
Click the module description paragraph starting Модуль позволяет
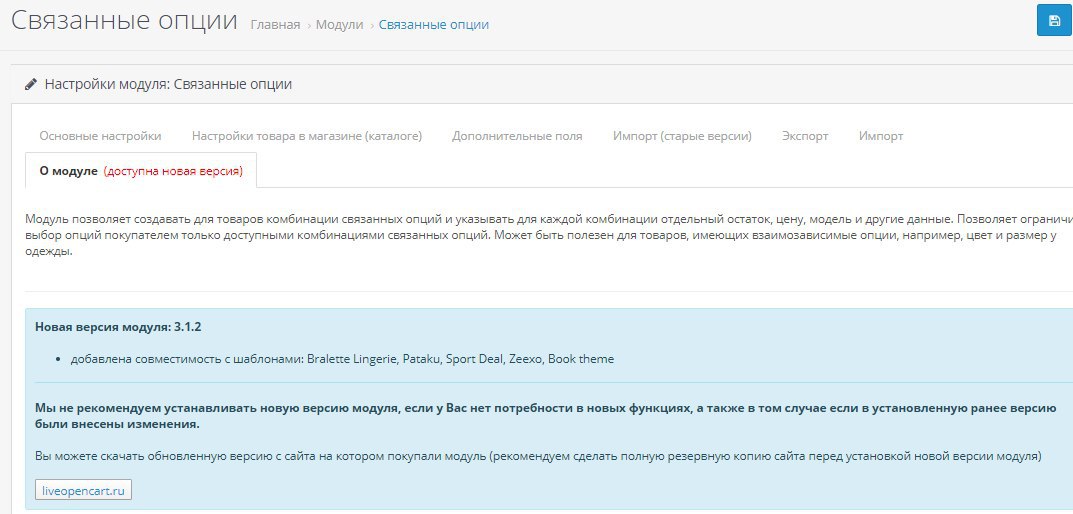pyautogui.click(x=549, y=235)
